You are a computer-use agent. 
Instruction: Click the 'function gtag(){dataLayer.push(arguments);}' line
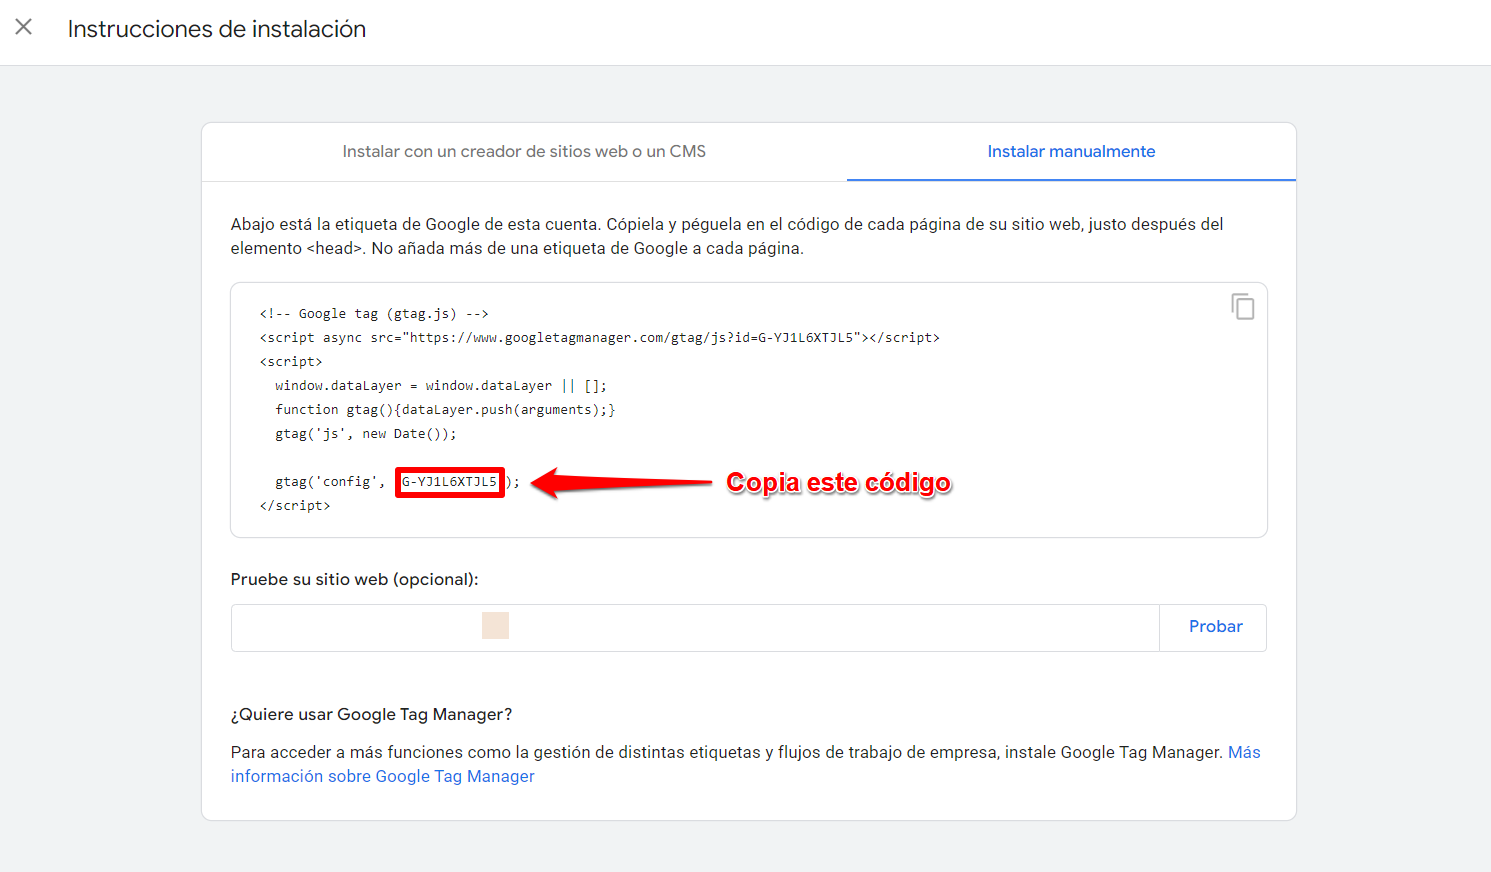[445, 410]
